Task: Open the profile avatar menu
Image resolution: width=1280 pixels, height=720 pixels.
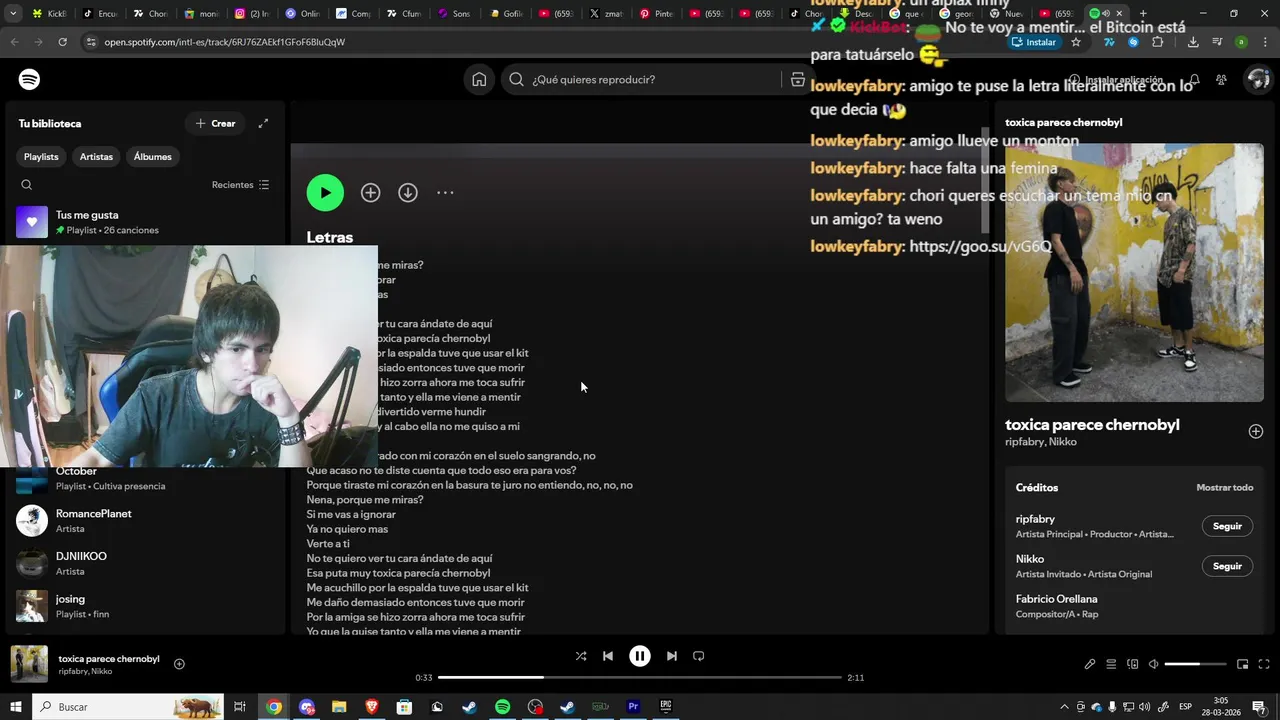Action: tap(1257, 80)
